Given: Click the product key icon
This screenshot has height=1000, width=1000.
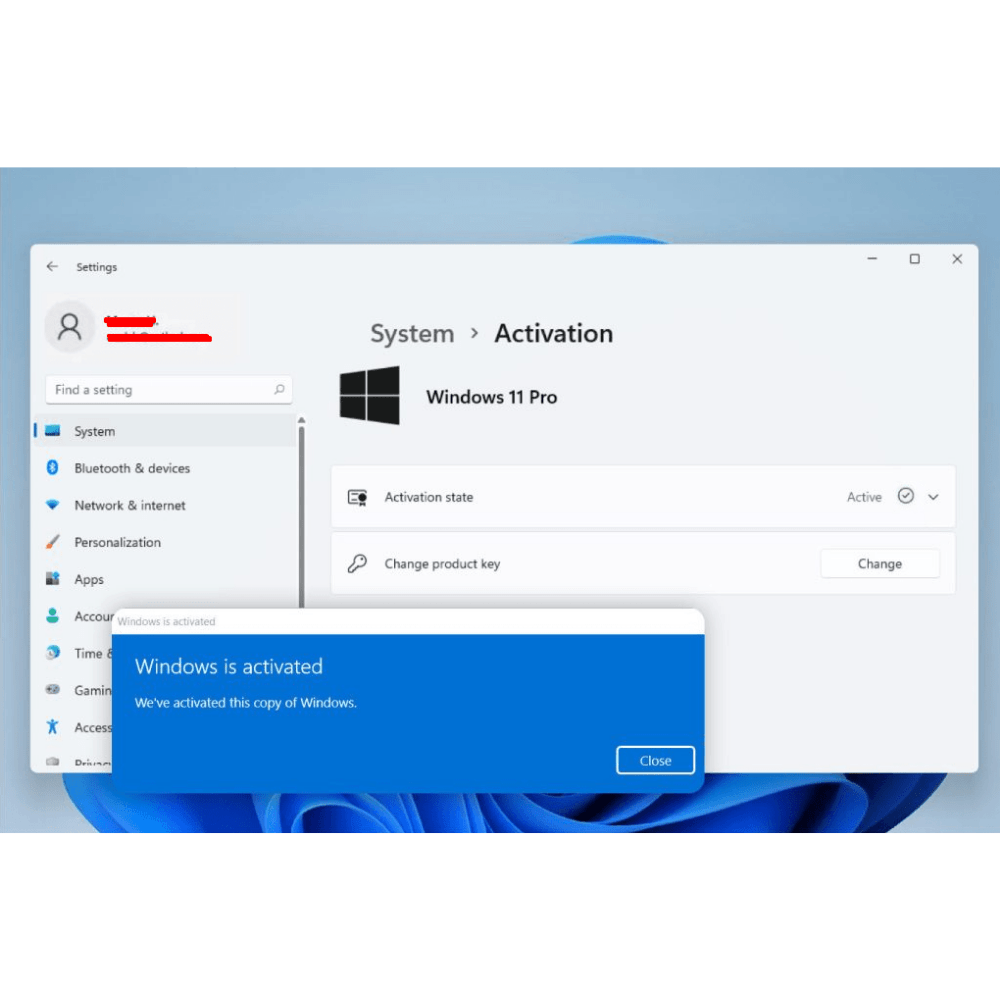Looking at the screenshot, I should 357,563.
